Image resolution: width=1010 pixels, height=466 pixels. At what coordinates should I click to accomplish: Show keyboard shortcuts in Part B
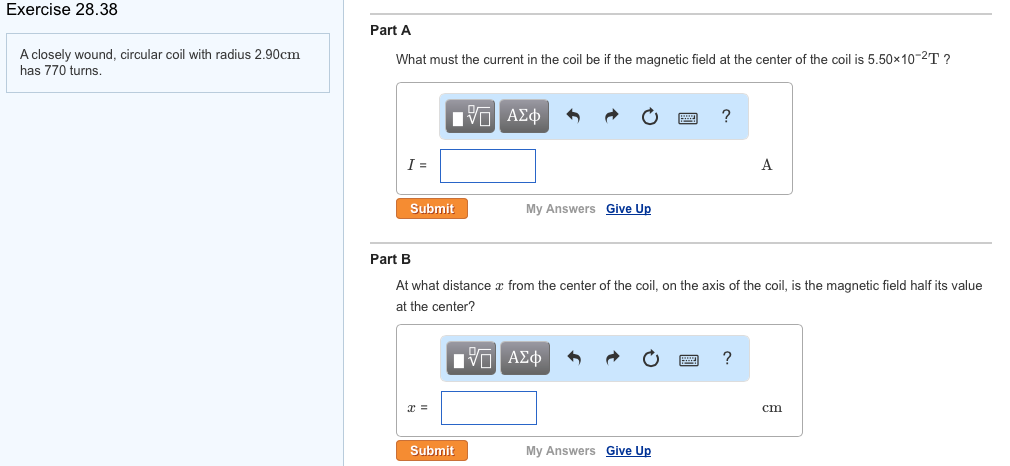(688, 359)
